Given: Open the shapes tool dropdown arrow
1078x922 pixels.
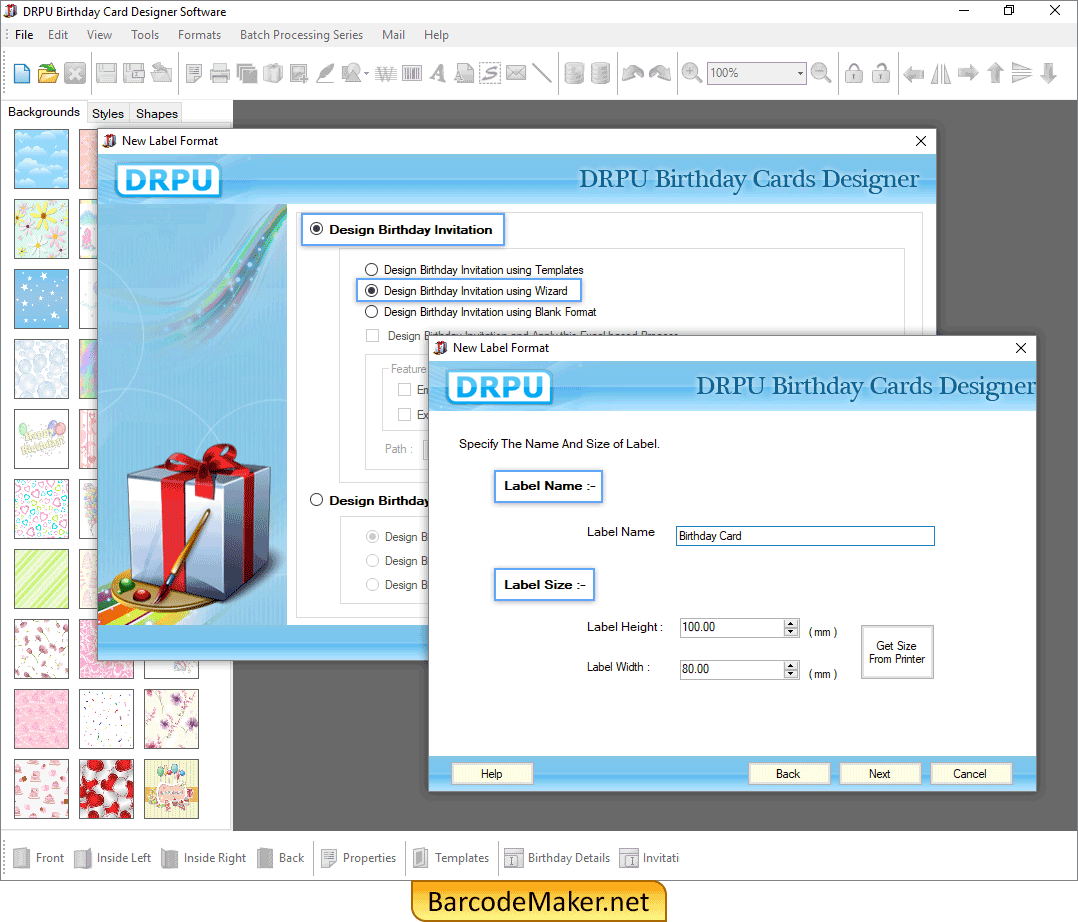Looking at the screenshot, I should pos(366,74).
